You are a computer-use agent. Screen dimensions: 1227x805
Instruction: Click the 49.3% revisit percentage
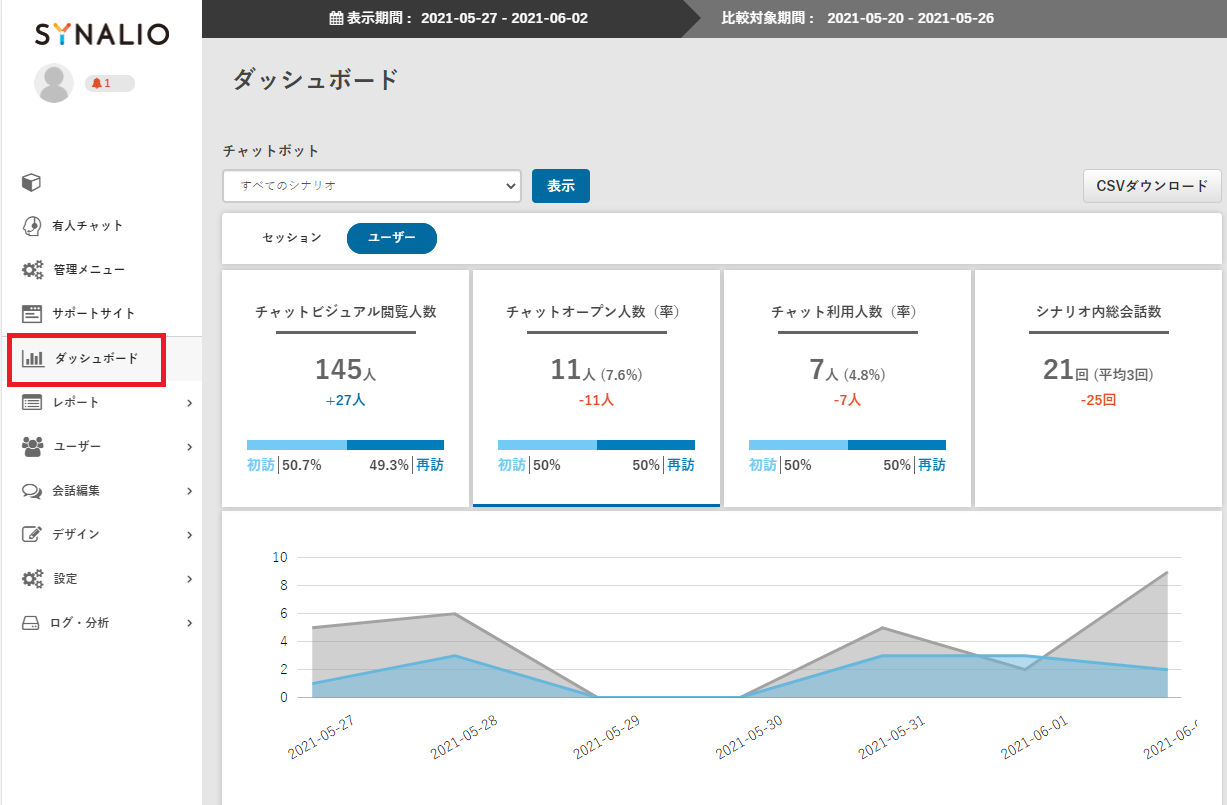click(x=389, y=465)
